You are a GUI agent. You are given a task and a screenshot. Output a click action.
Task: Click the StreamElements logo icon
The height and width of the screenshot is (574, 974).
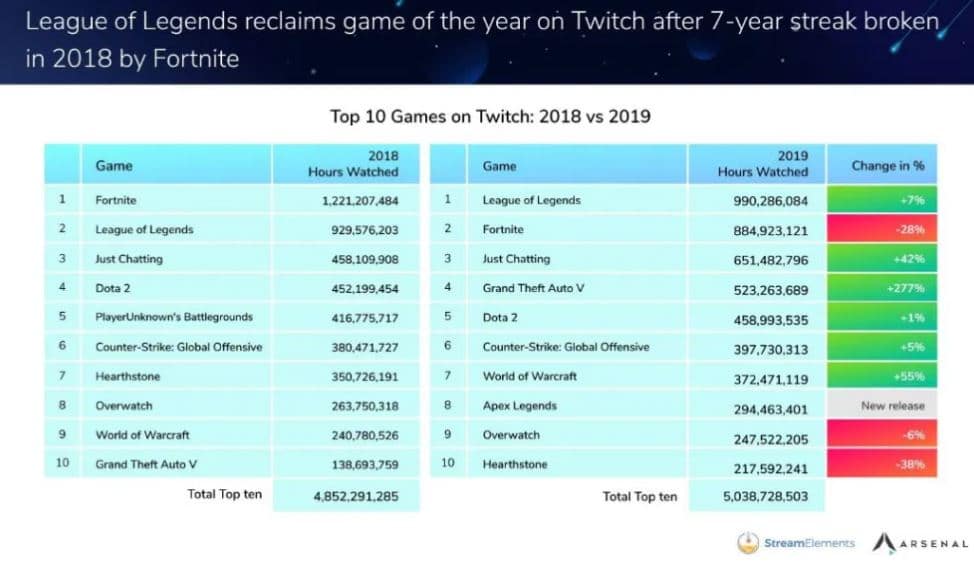tap(748, 543)
